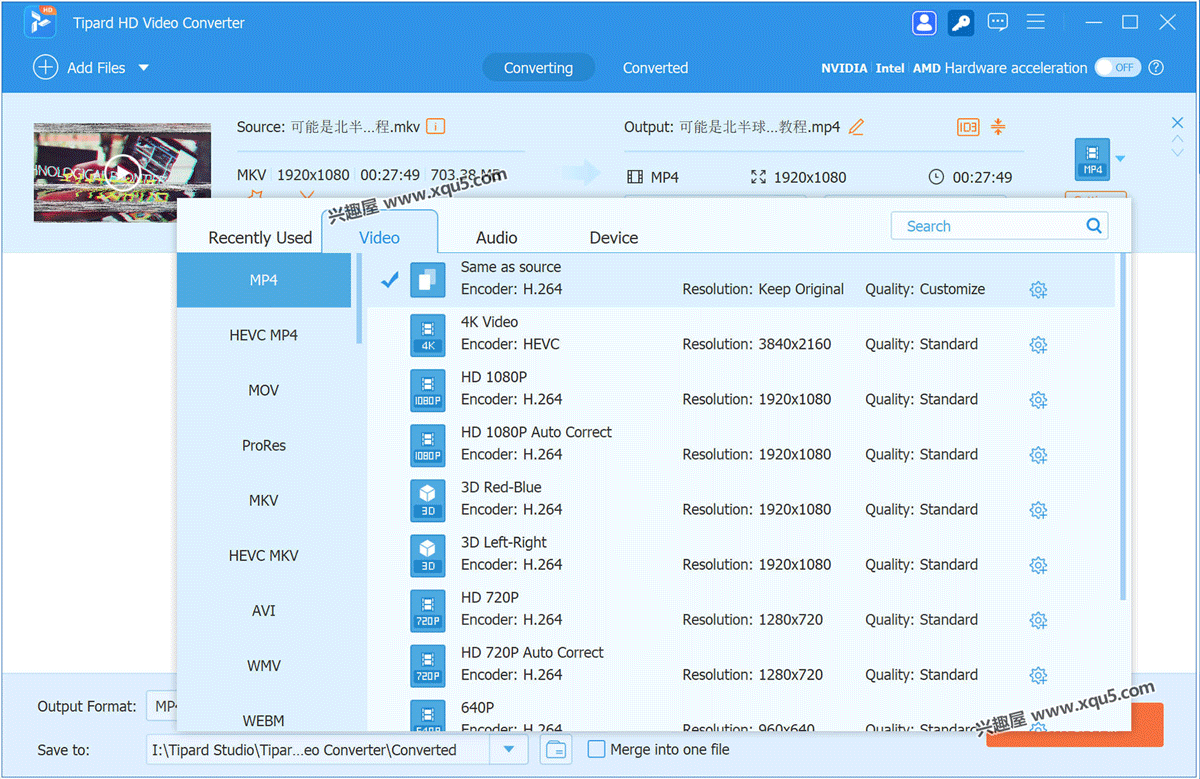The image size is (1200, 779).
Task: Play the video thumbnail preview
Action: click(122, 174)
